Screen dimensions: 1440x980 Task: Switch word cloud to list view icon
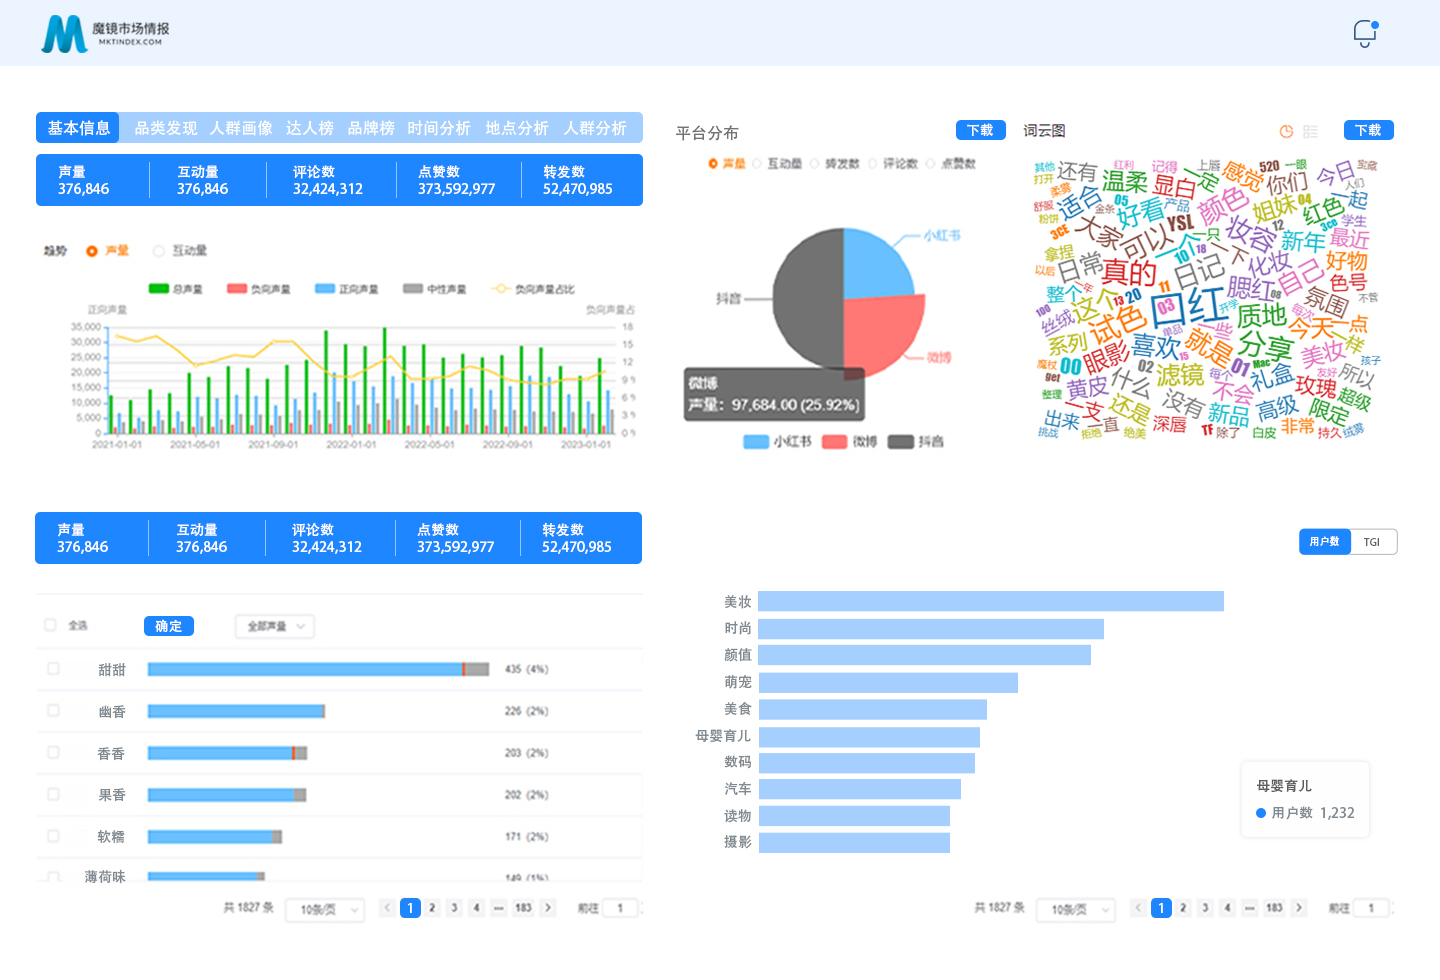pyautogui.click(x=1310, y=131)
